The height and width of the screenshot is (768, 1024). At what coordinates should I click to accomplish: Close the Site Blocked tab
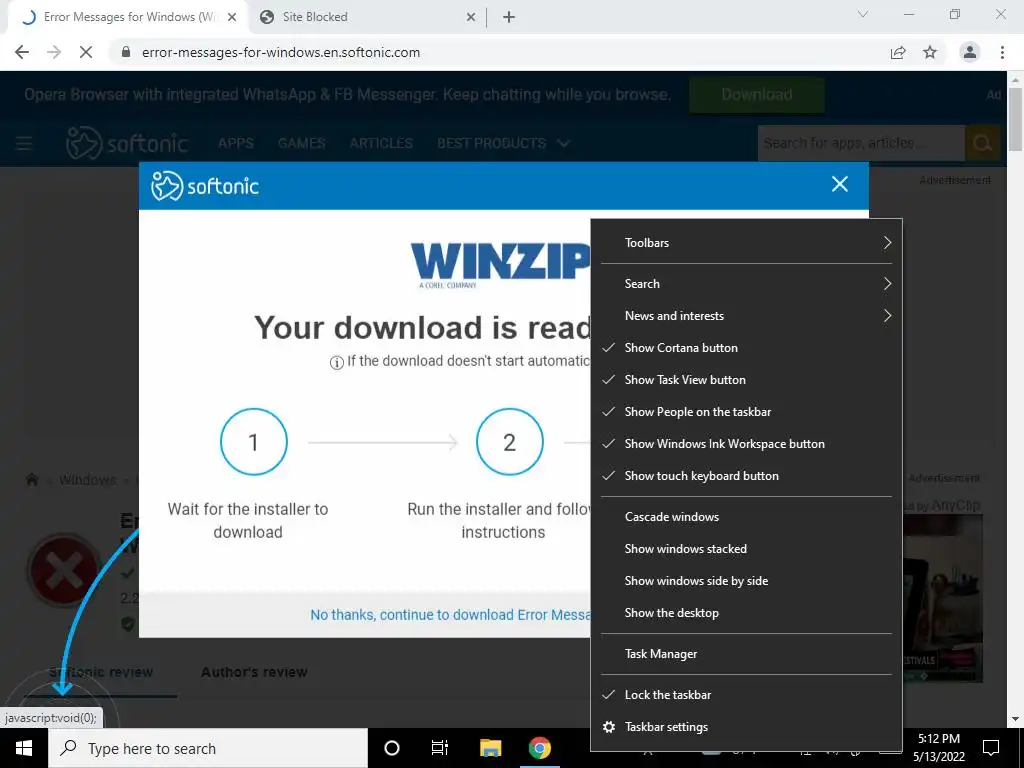click(x=471, y=17)
